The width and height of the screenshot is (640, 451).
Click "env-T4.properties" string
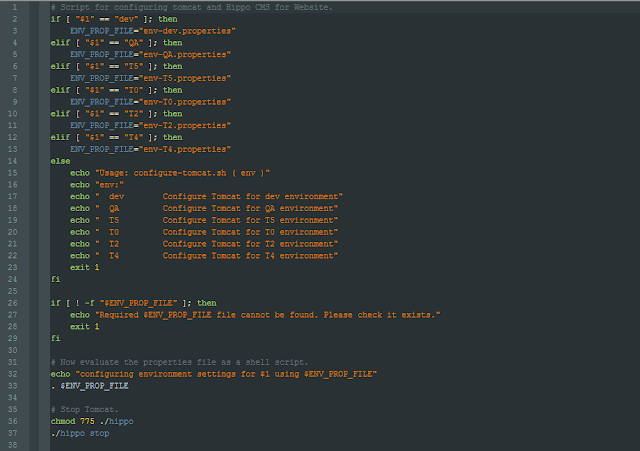185,149
